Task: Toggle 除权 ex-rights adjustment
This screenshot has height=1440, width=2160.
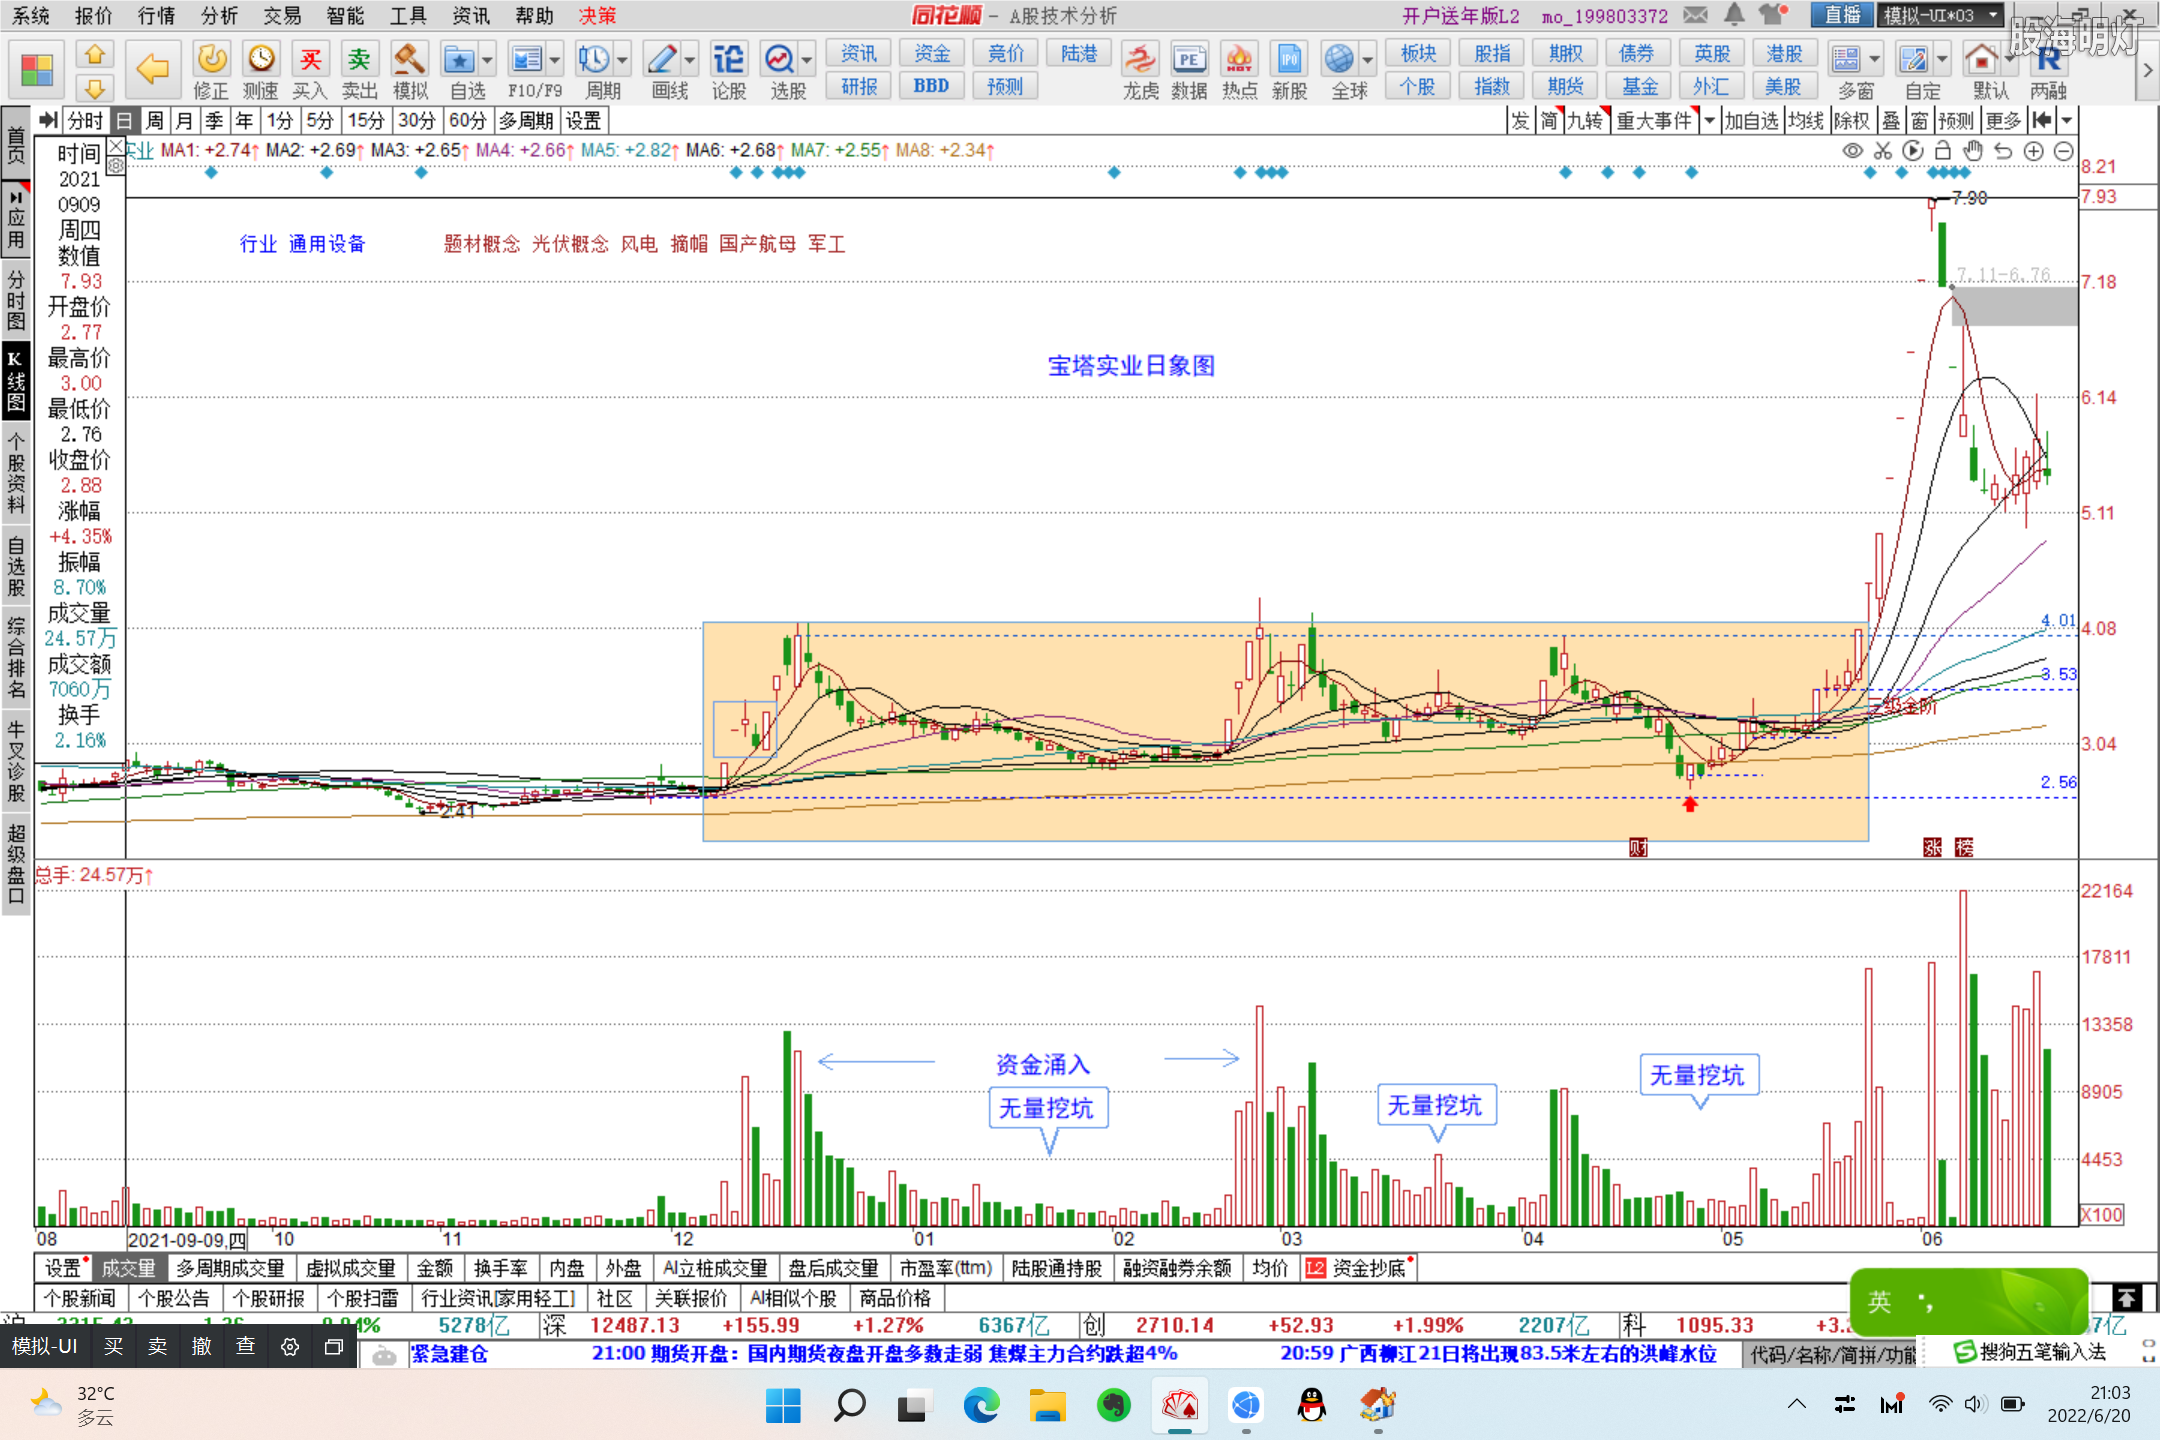Action: pyautogui.click(x=1851, y=121)
